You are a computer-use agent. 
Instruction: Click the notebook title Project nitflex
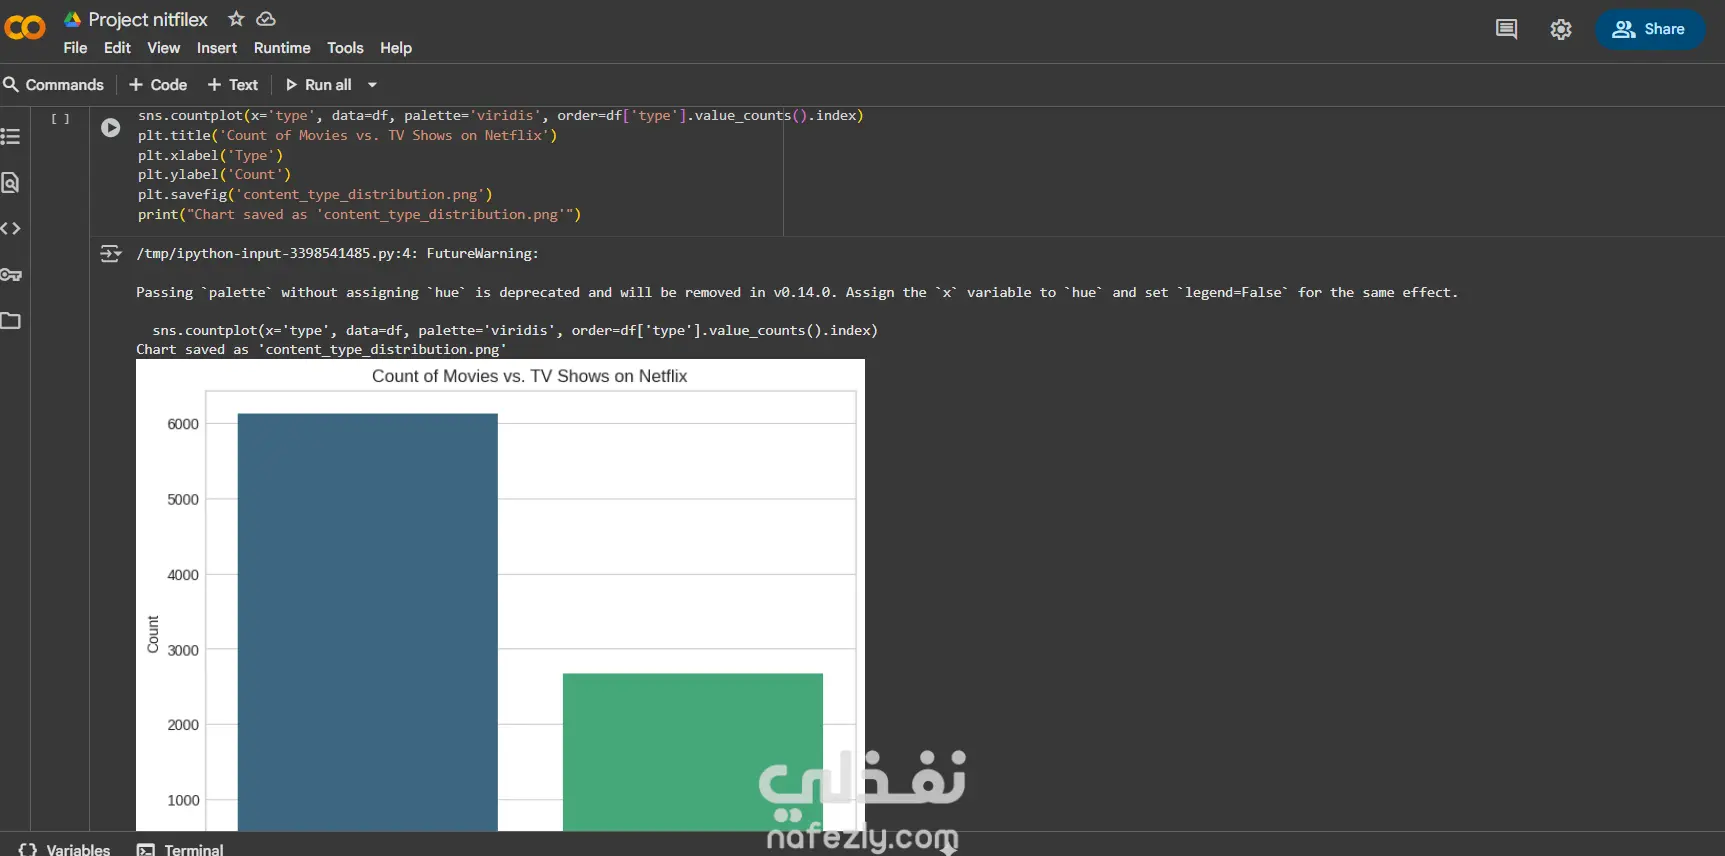click(148, 19)
